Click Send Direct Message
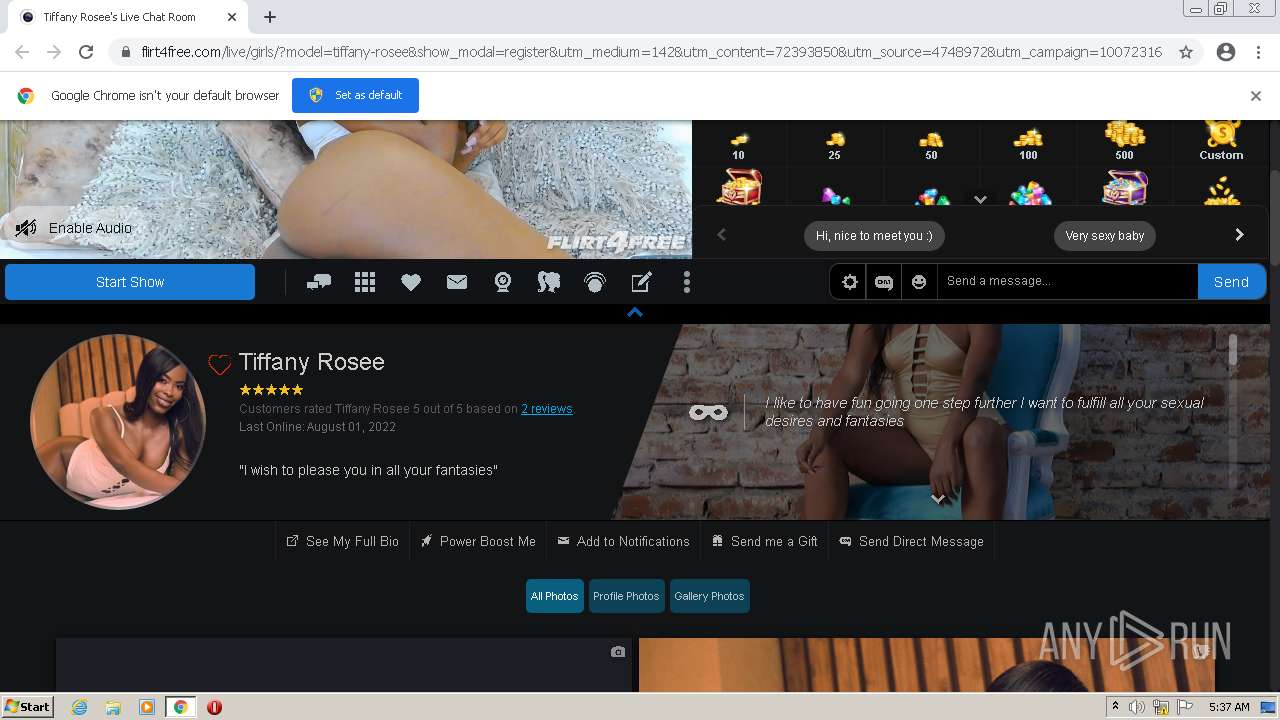This screenshot has width=1280, height=720. coord(911,541)
